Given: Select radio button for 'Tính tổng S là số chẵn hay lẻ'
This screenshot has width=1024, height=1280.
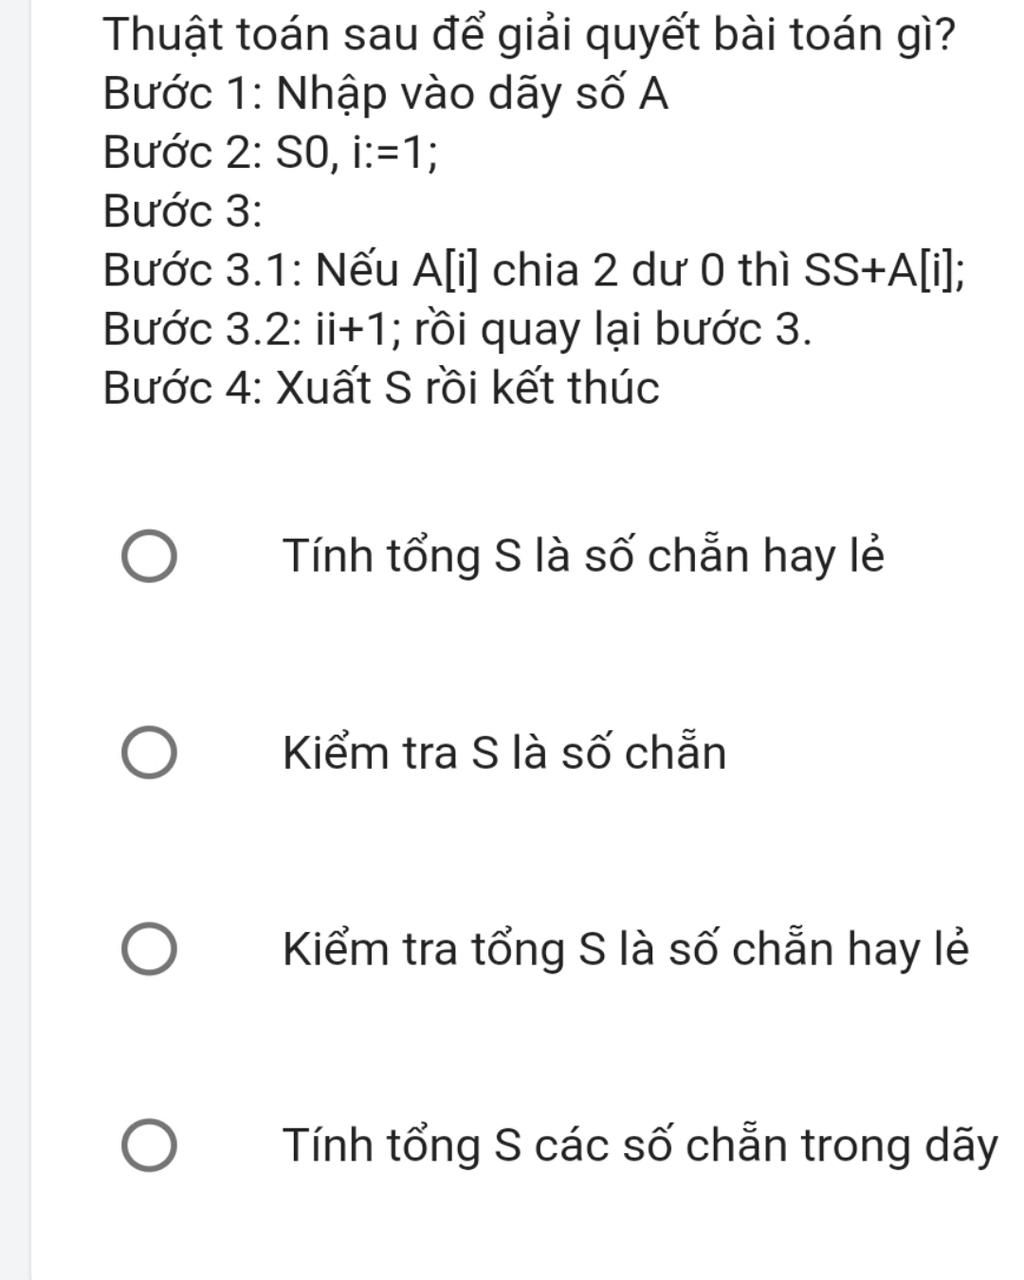Looking at the screenshot, I should pyautogui.click(x=150, y=557).
